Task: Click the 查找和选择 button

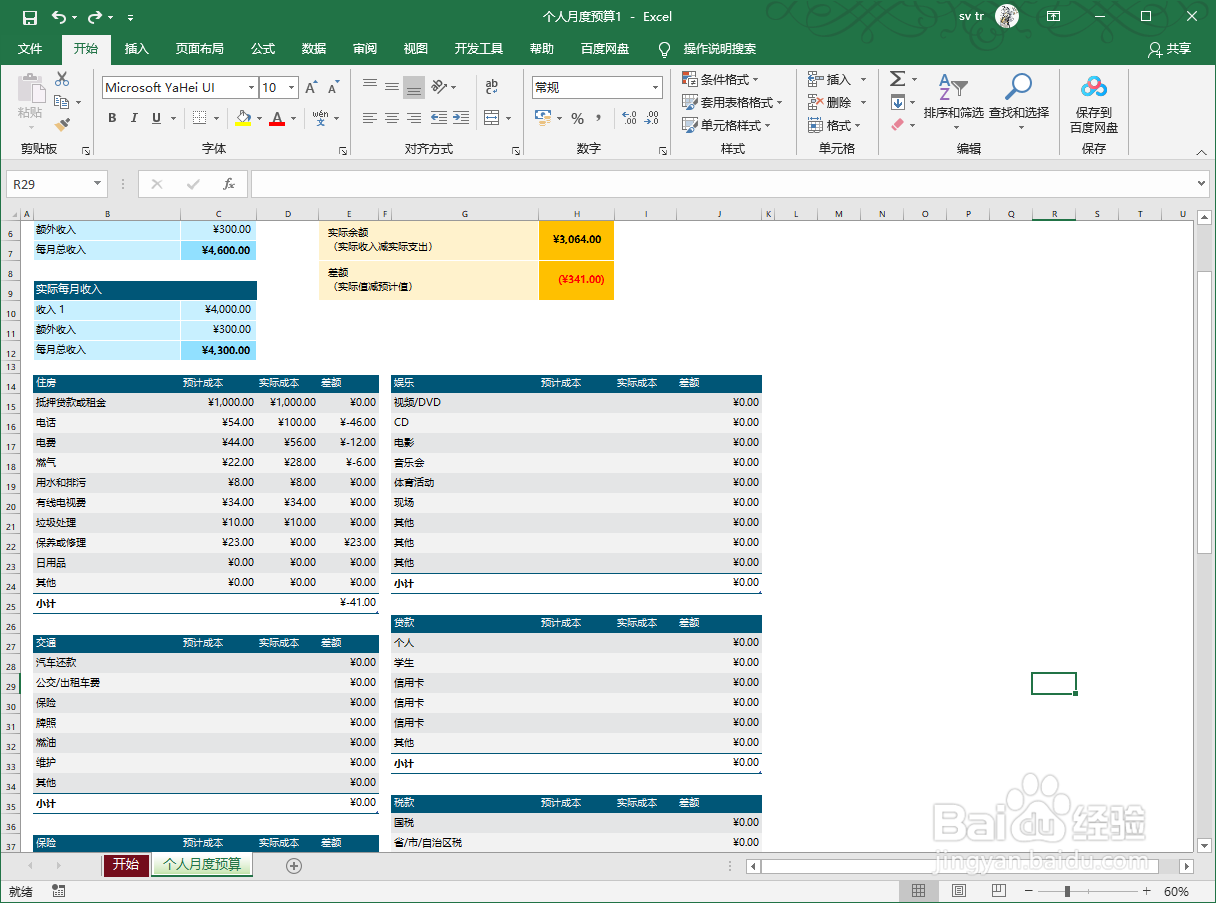Action: pyautogui.click(x=1019, y=100)
